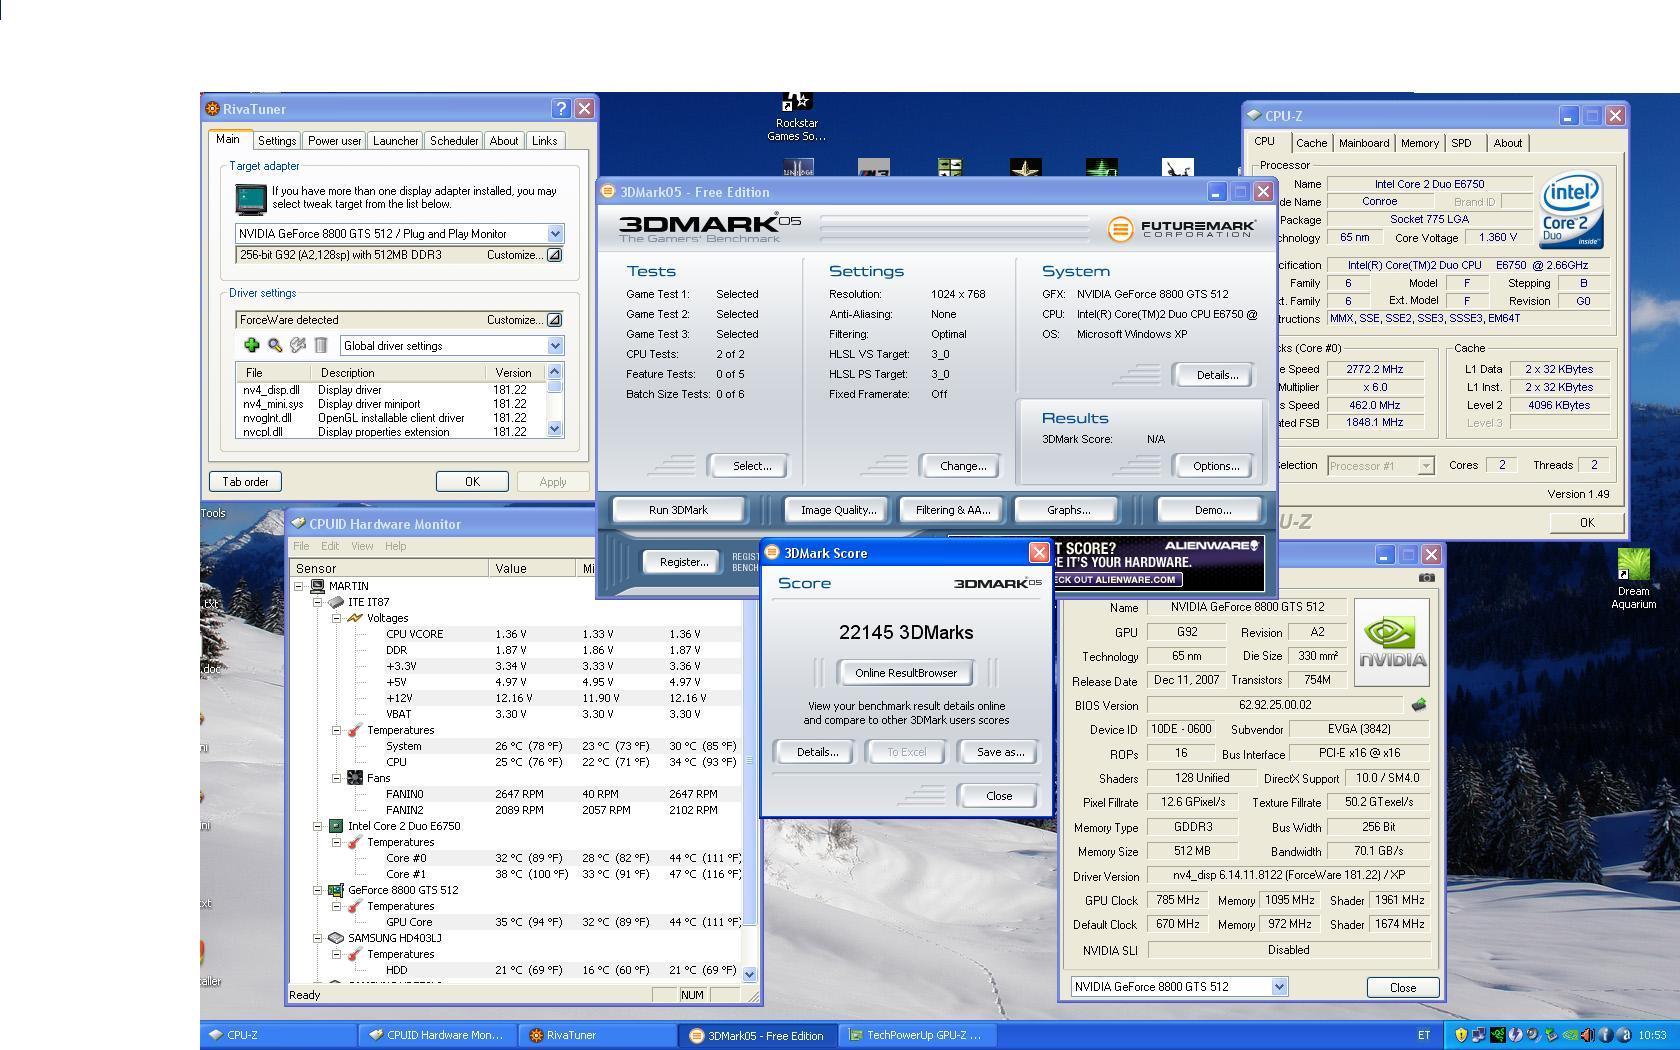Switch to RivaTuner Launcher tab
The height and width of the screenshot is (1050, 1680).
point(395,141)
